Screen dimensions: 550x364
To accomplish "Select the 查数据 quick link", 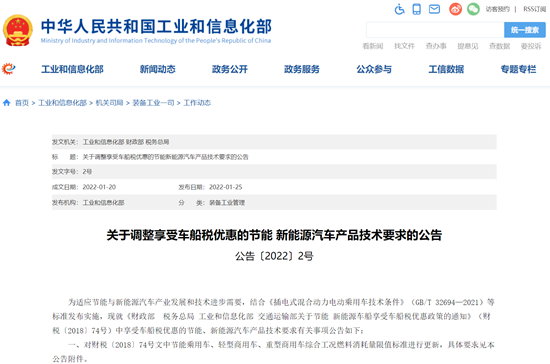I will (x=499, y=46).
